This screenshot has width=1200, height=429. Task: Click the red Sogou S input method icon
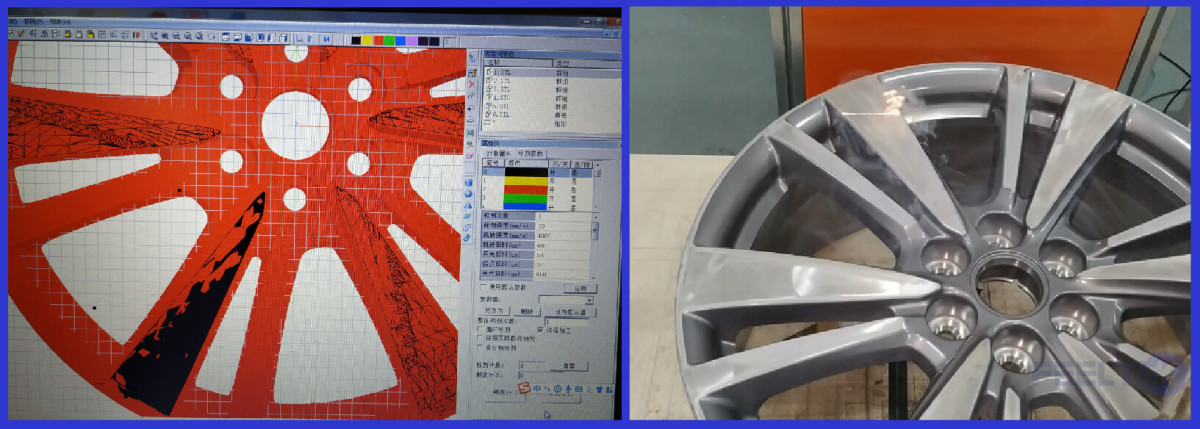(525, 388)
